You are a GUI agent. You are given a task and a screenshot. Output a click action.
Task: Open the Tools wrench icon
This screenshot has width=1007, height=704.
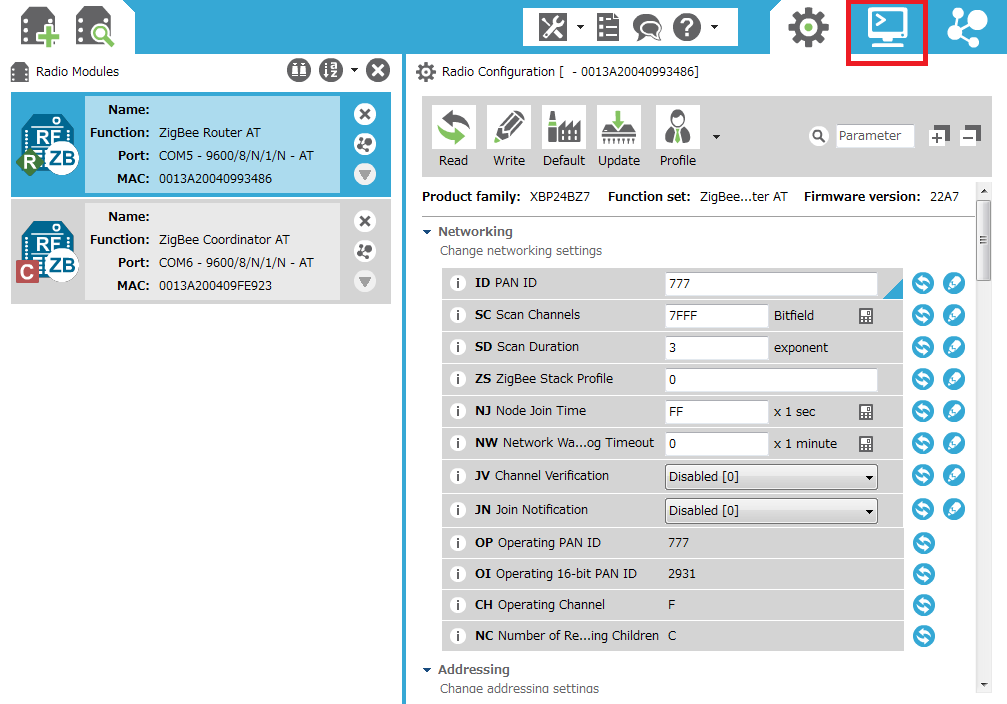(x=552, y=27)
